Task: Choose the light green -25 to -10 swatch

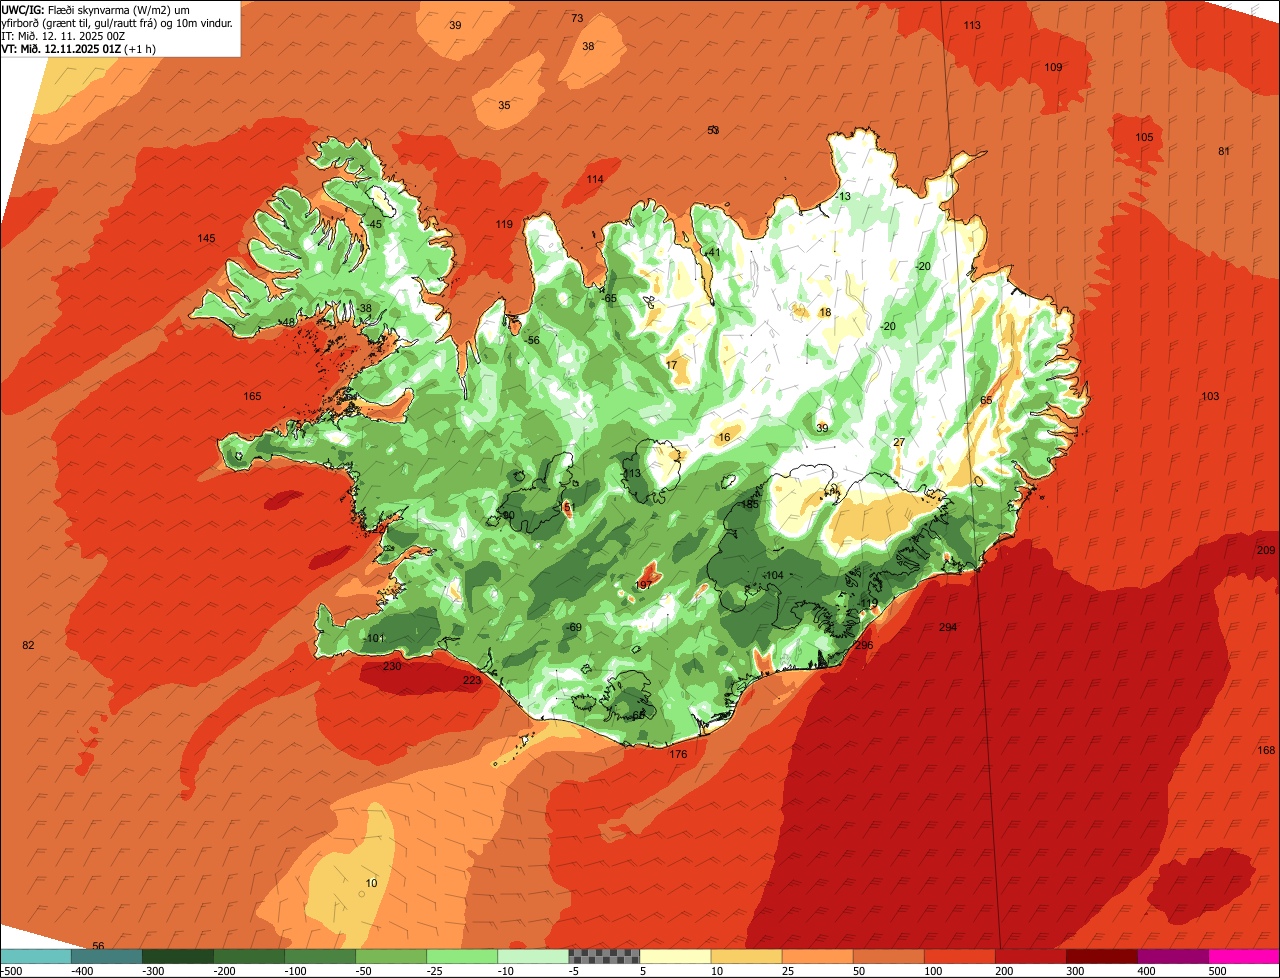Action: pyautogui.click(x=462, y=956)
